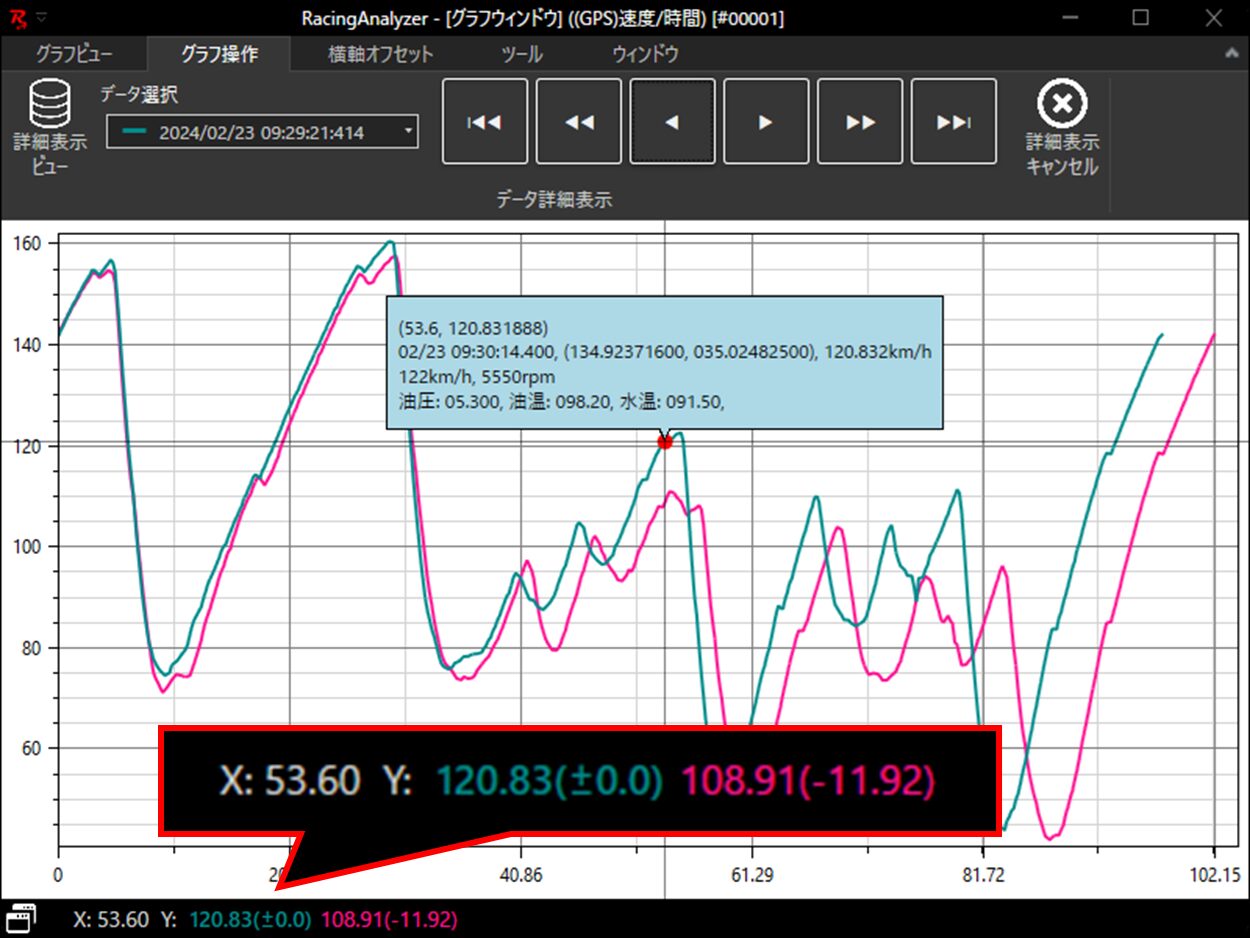Jump to last data point button
This screenshot has width=1250, height=938.
pyautogui.click(x=954, y=122)
